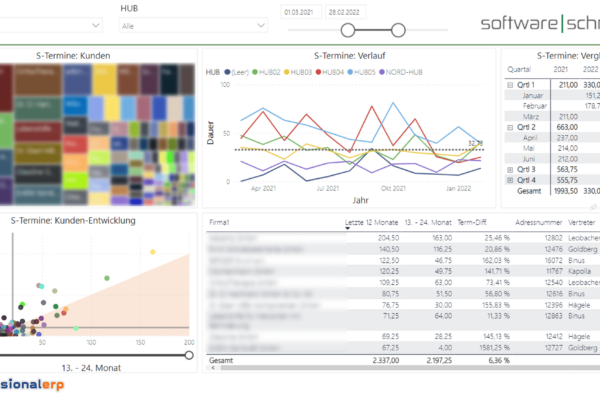600x400 pixels.
Task: Select the (Leer) legend marker
Action: [227, 72]
